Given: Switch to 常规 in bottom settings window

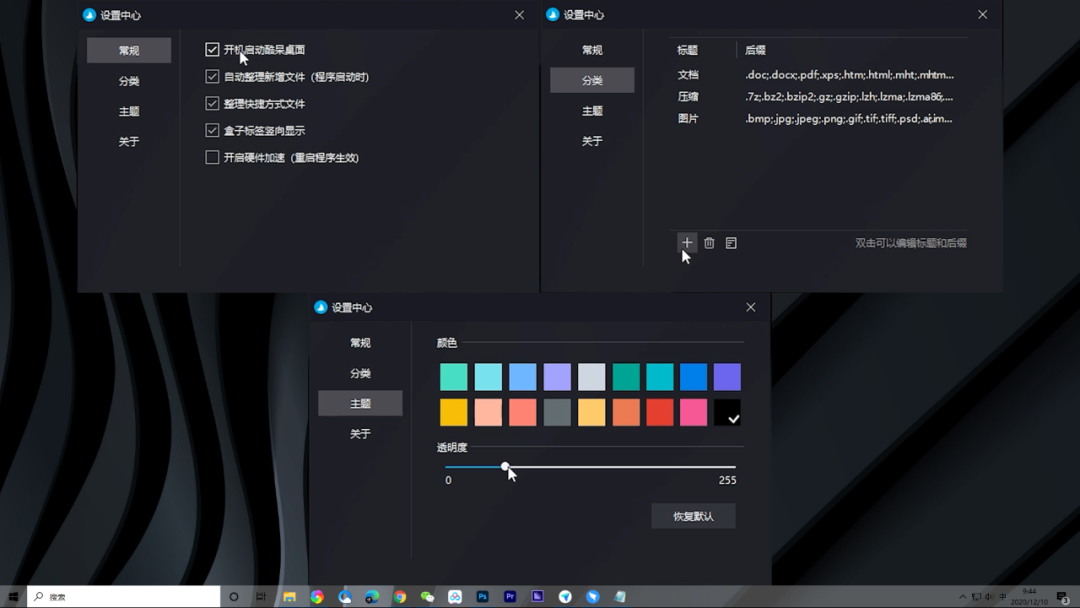Looking at the screenshot, I should [x=360, y=342].
